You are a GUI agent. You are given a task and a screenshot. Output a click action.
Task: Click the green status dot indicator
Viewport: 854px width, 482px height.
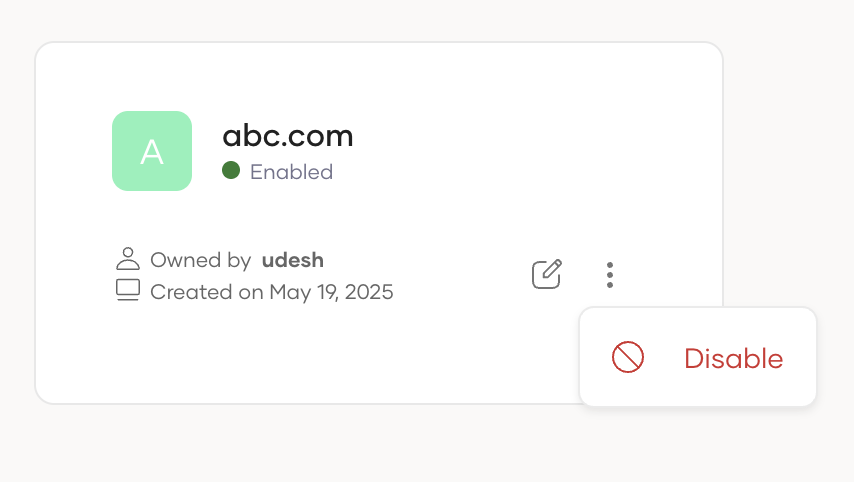231,170
